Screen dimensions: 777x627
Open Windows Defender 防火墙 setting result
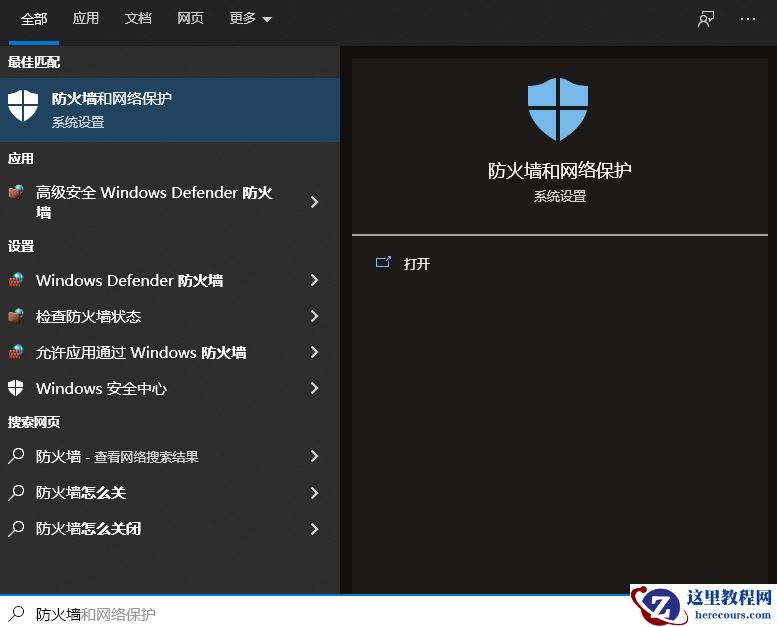[x=170, y=281]
